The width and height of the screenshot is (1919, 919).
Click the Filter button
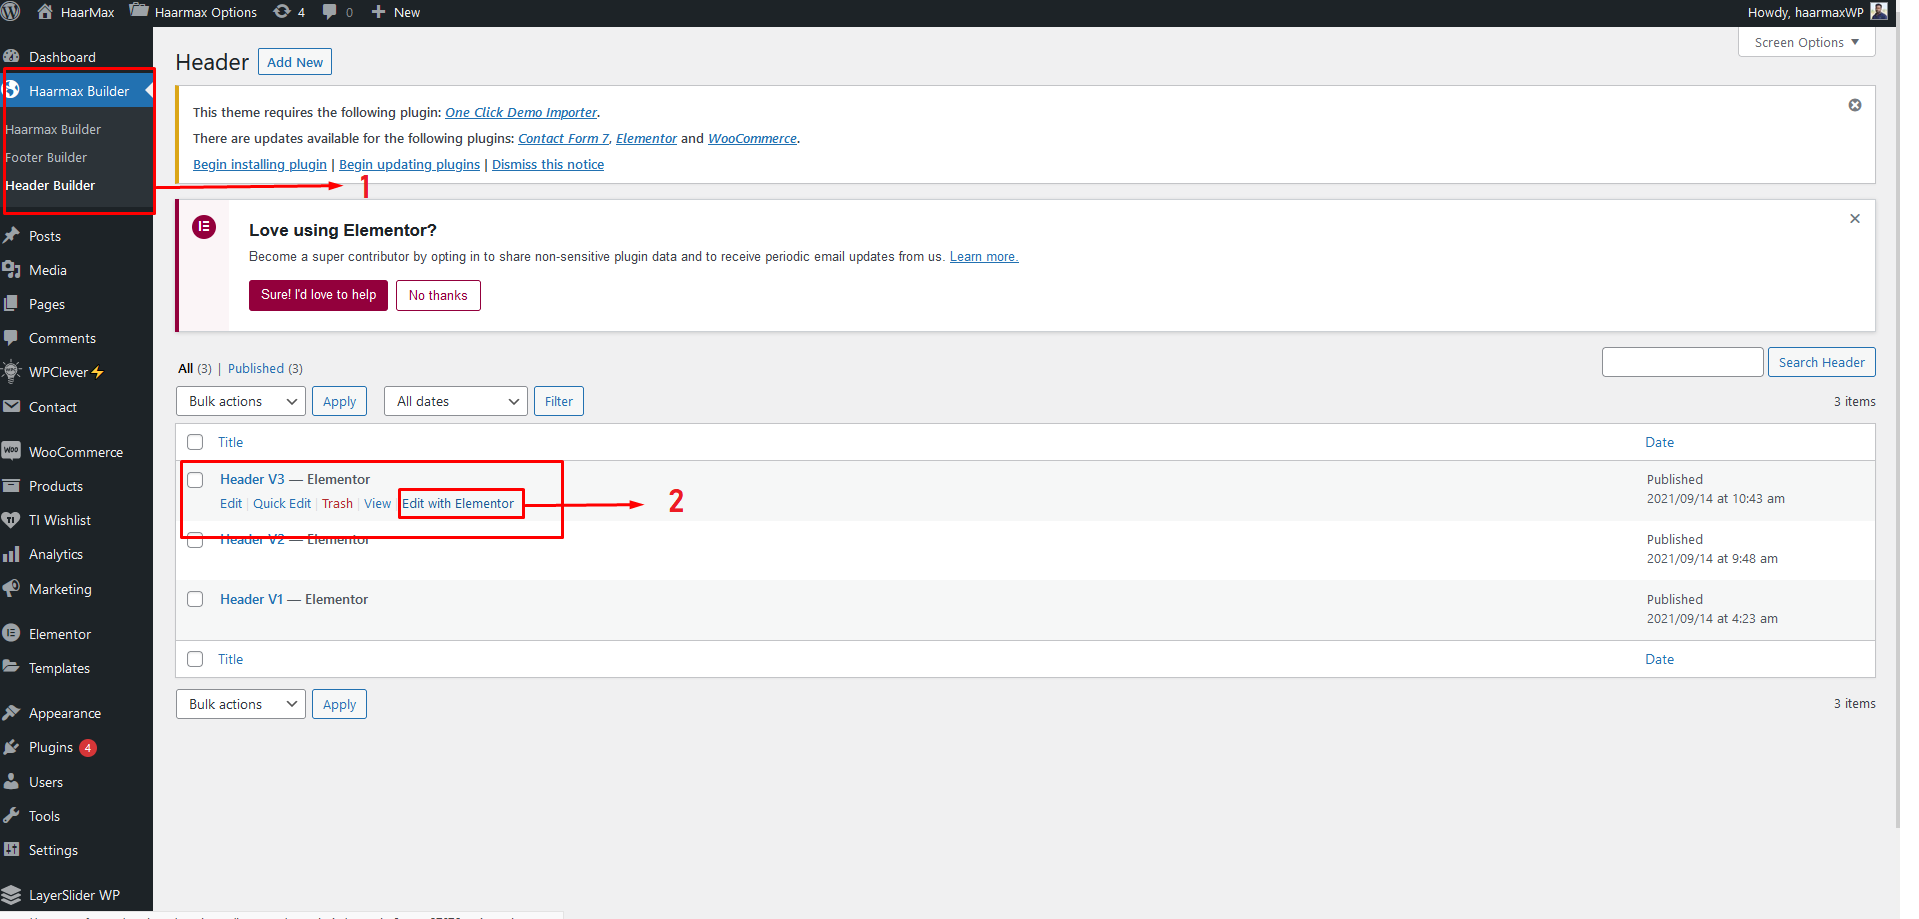click(x=559, y=401)
